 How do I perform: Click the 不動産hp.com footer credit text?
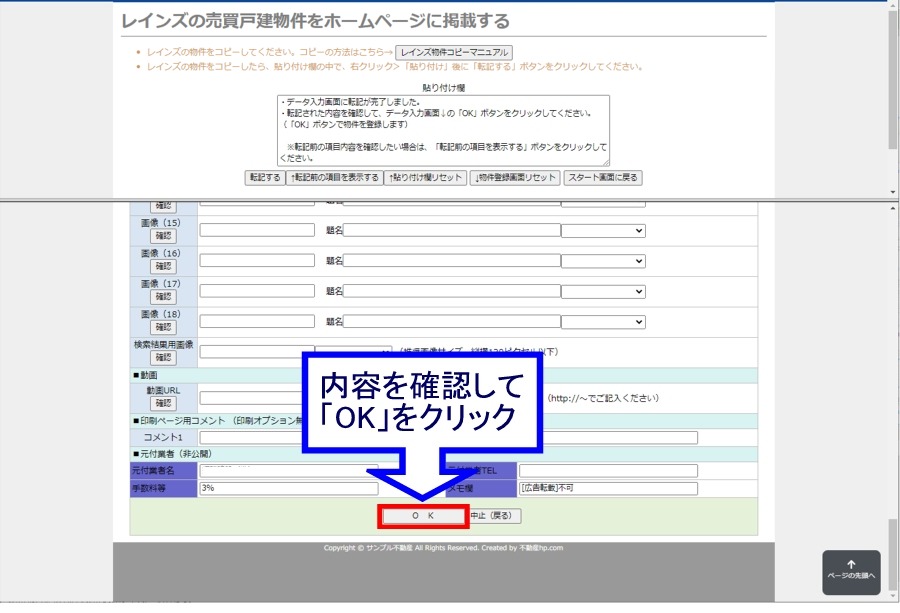541,548
